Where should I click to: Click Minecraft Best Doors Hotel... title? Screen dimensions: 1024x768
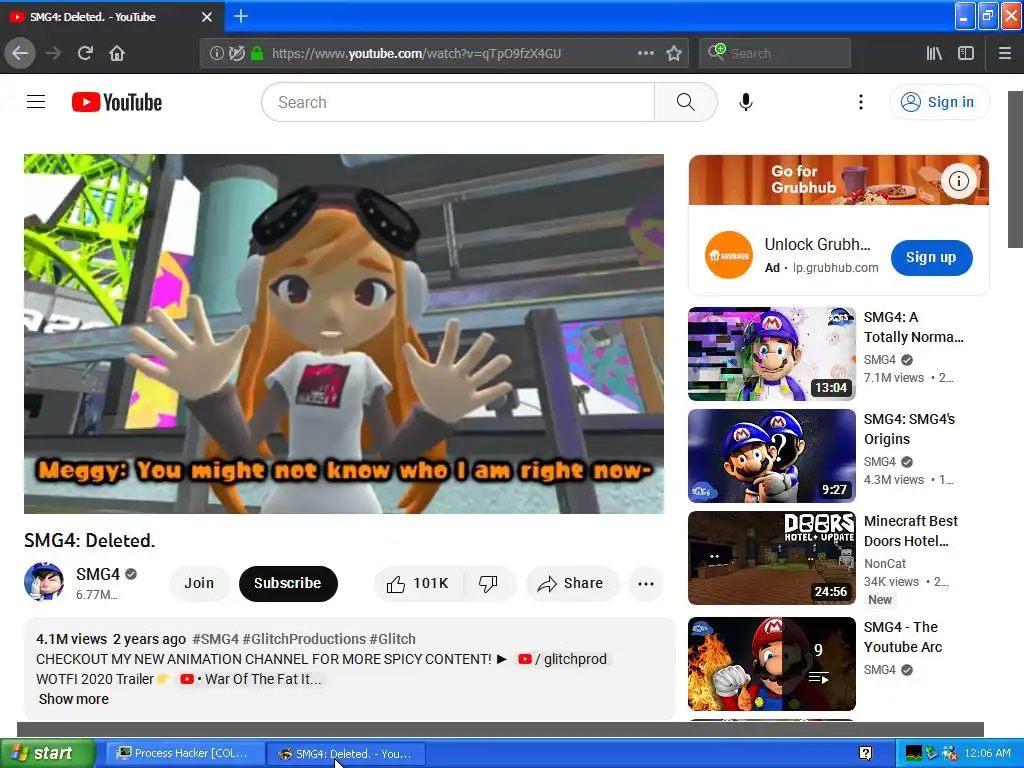[x=910, y=531]
